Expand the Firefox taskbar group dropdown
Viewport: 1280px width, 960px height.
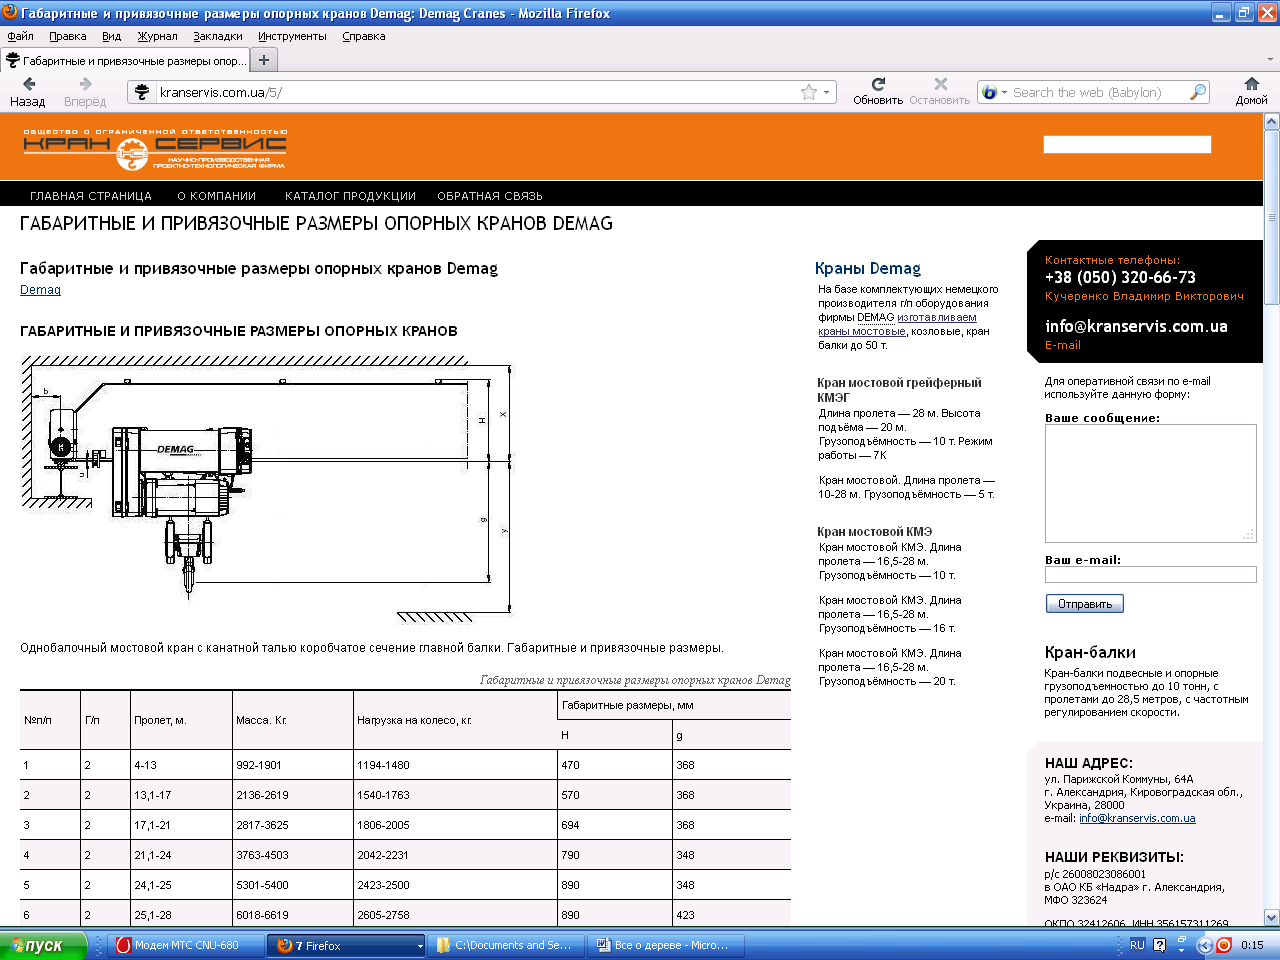tap(420, 946)
